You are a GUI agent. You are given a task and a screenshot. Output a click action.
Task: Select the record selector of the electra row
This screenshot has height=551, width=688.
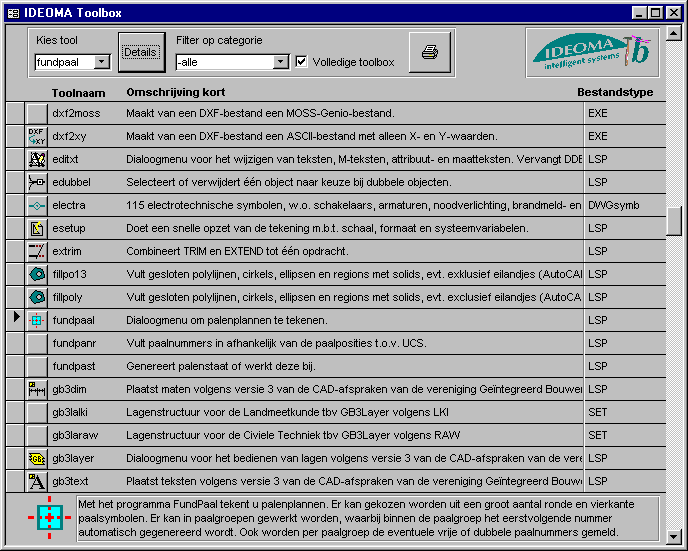pyautogui.click(x=15, y=205)
